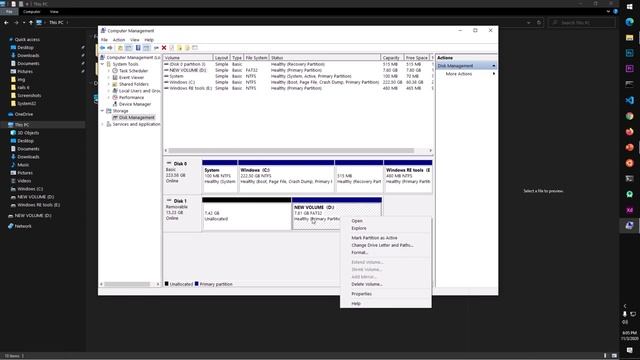The image size is (640, 360).
Task: Open the Action menu
Action: coord(119,40)
